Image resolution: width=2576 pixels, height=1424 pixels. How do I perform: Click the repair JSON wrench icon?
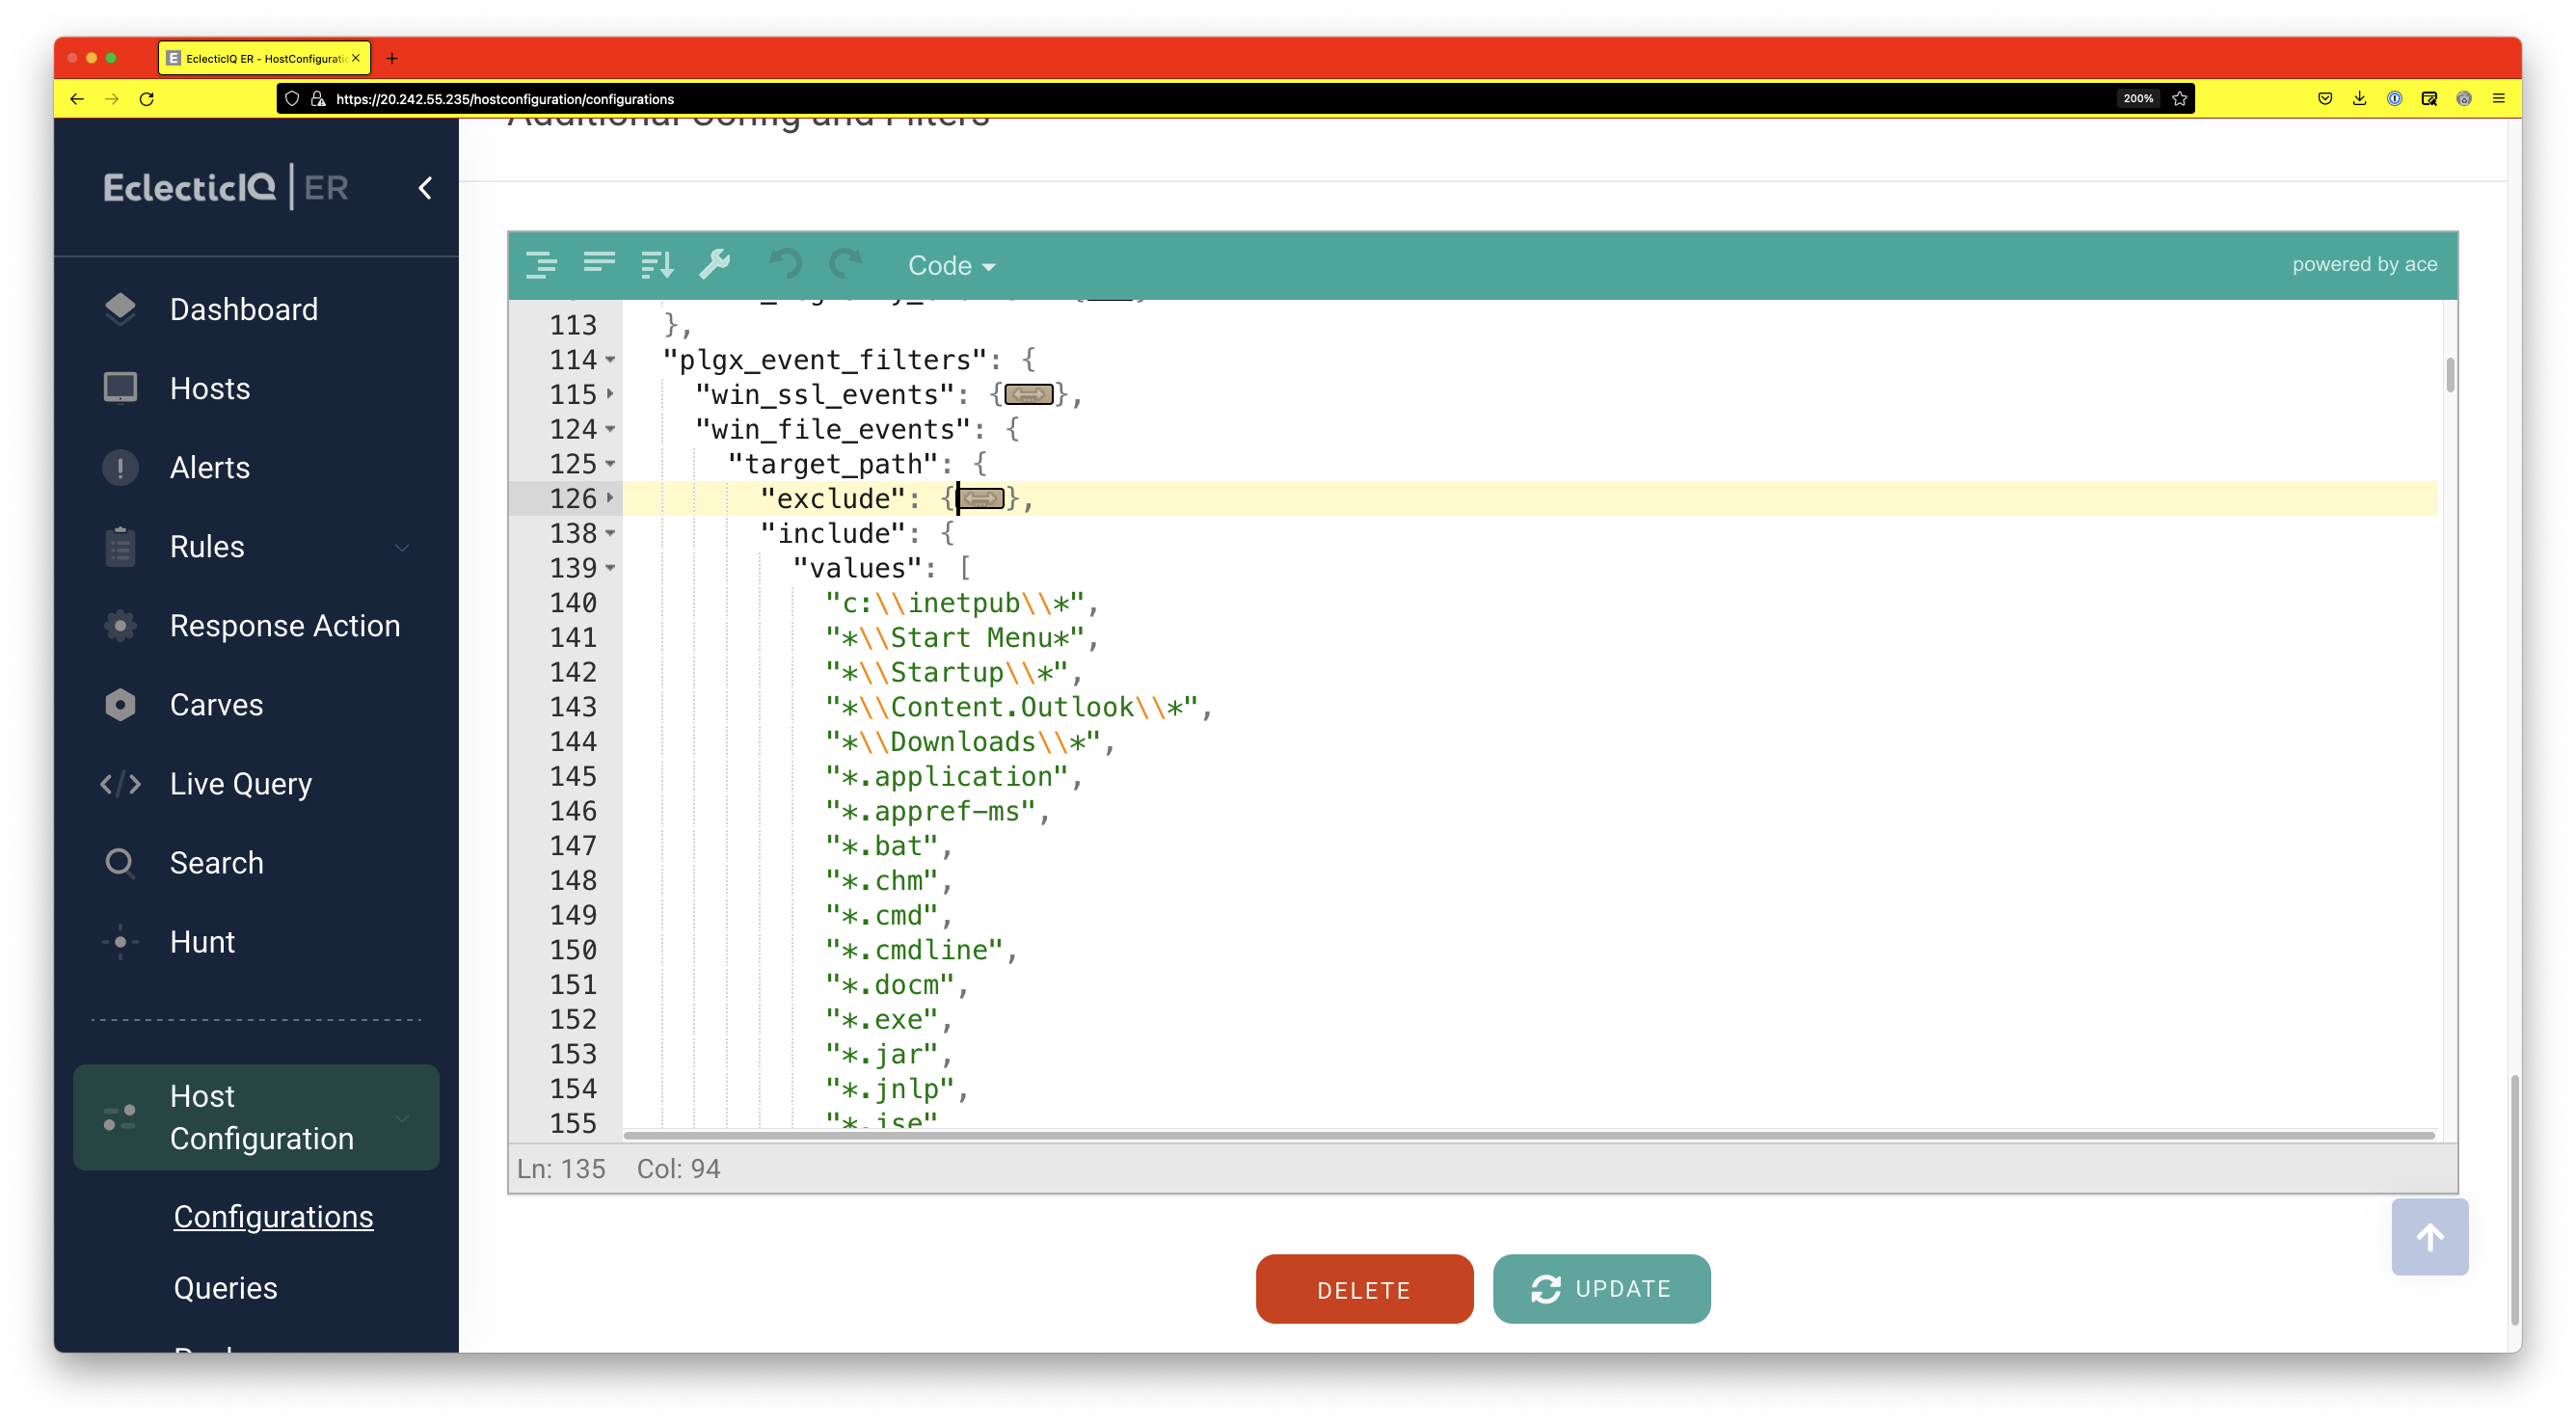coord(714,265)
